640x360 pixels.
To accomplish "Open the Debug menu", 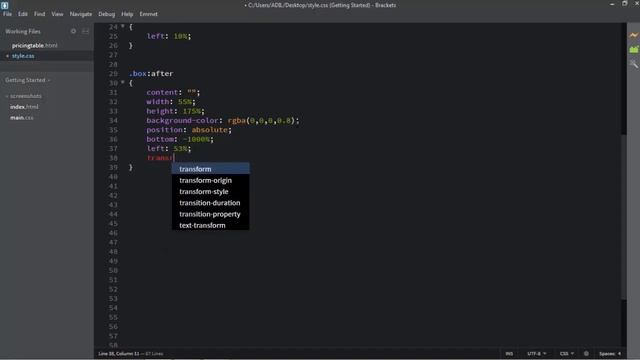I will (107, 14).
